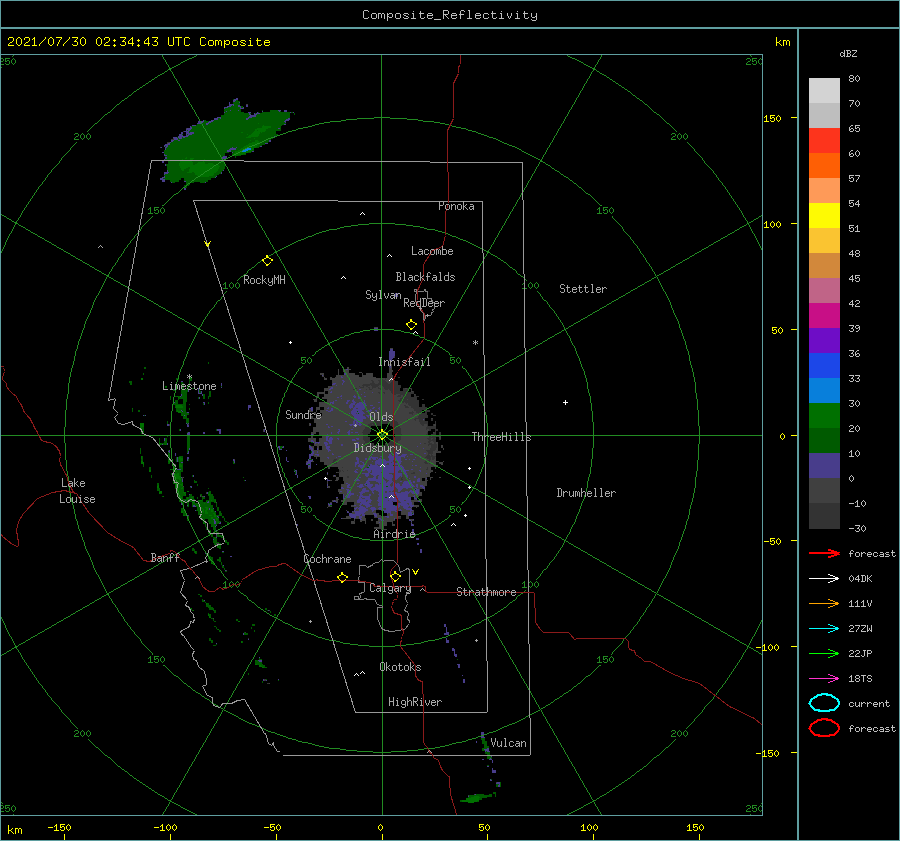
Task: Click the Sundre town label
Action: (x=303, y=414)
